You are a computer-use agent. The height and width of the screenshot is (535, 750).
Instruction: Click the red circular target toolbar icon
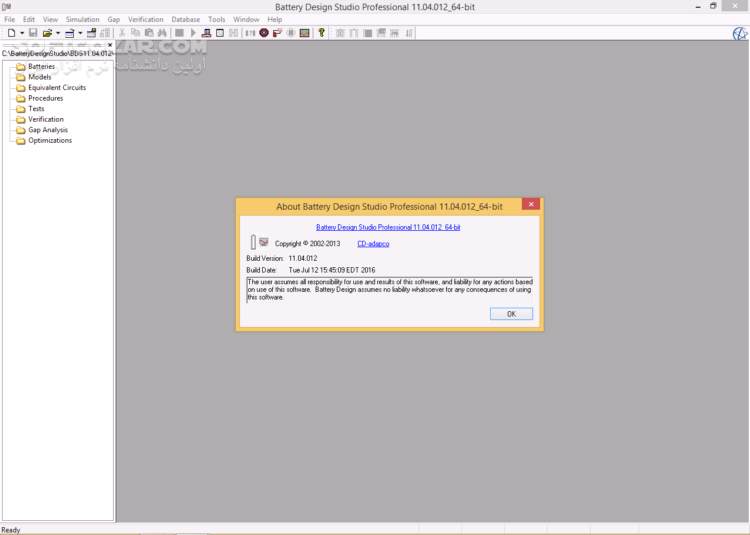click(263, 33)
